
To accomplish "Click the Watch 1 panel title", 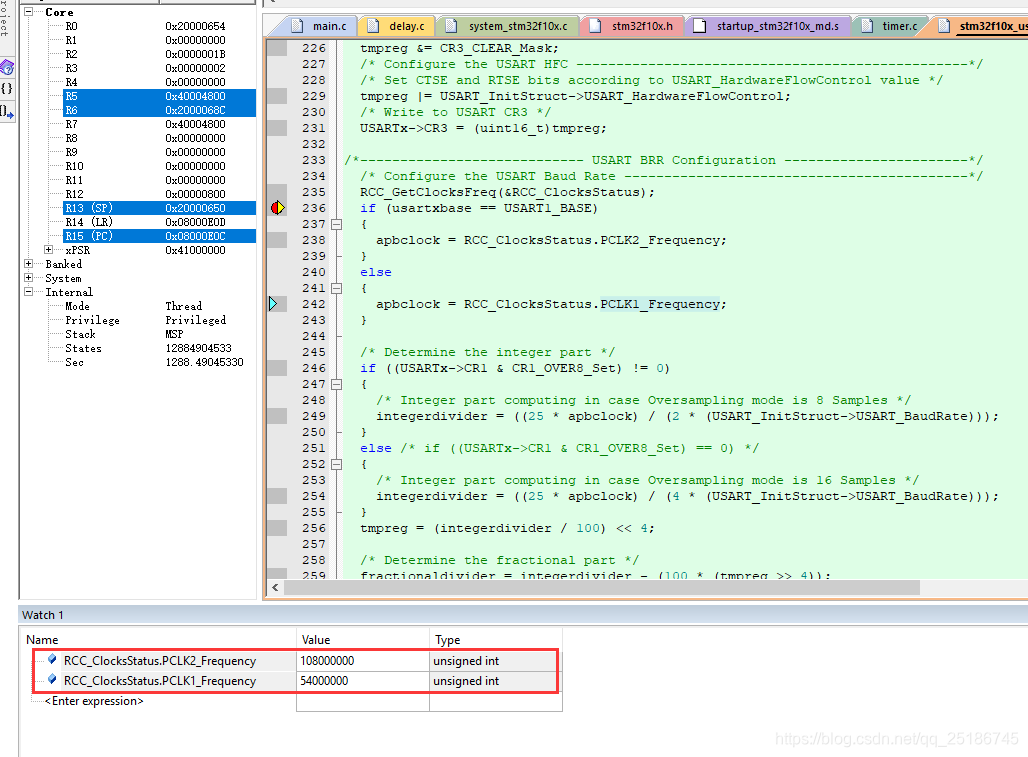I will click(43, 615).
